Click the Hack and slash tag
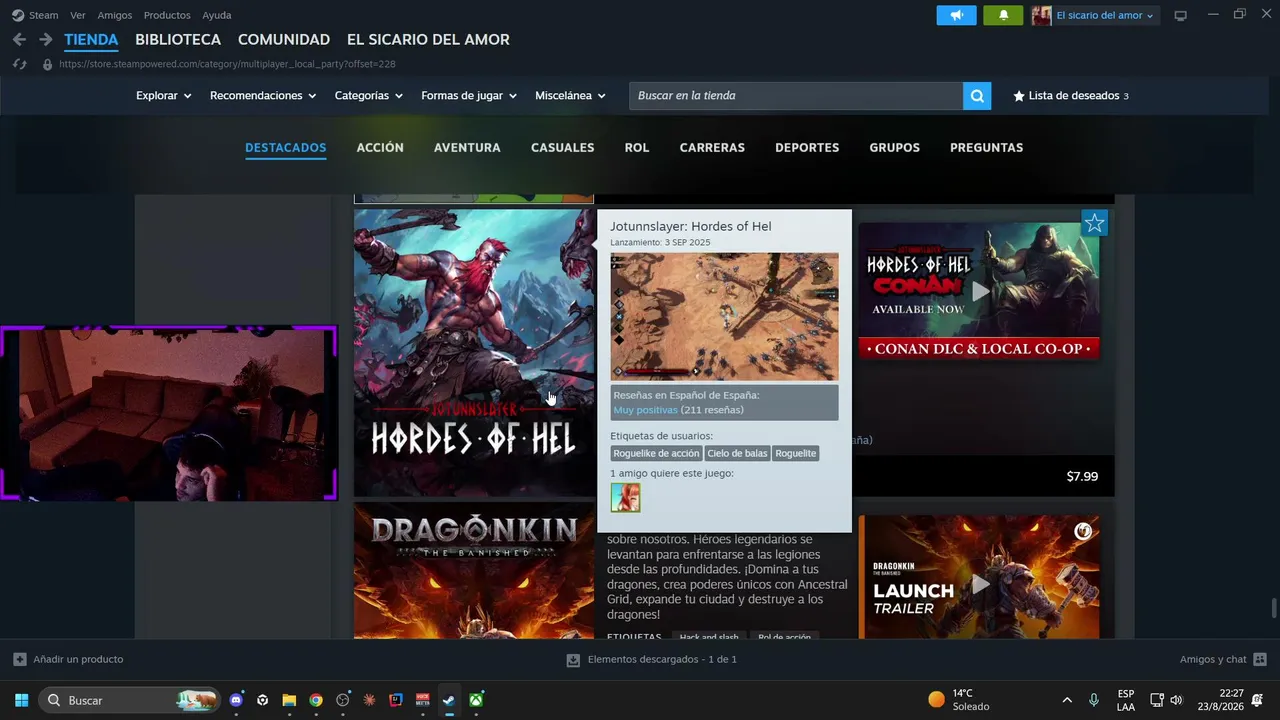 709,637
